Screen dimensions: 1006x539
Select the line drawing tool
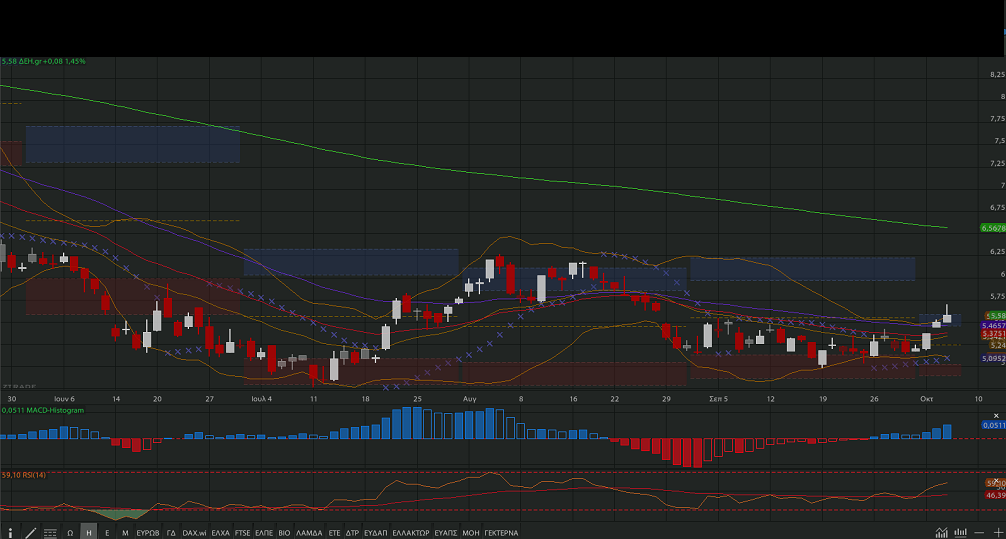pyautogui.click(x=30, y=533)
